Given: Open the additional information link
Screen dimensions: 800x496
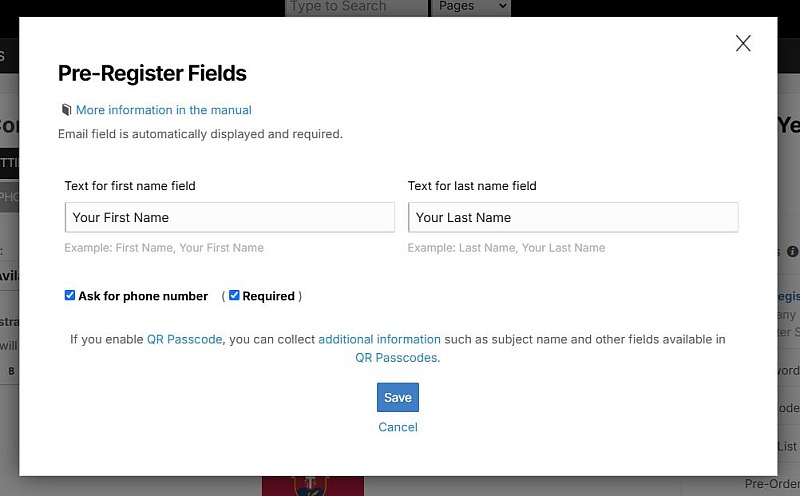Looking at the screenshot, I should [379, 339].
